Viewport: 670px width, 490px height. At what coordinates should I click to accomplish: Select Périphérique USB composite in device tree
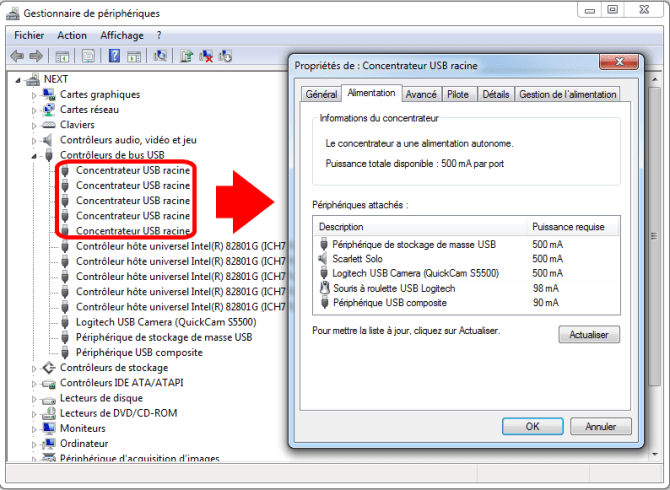(139, 352)
